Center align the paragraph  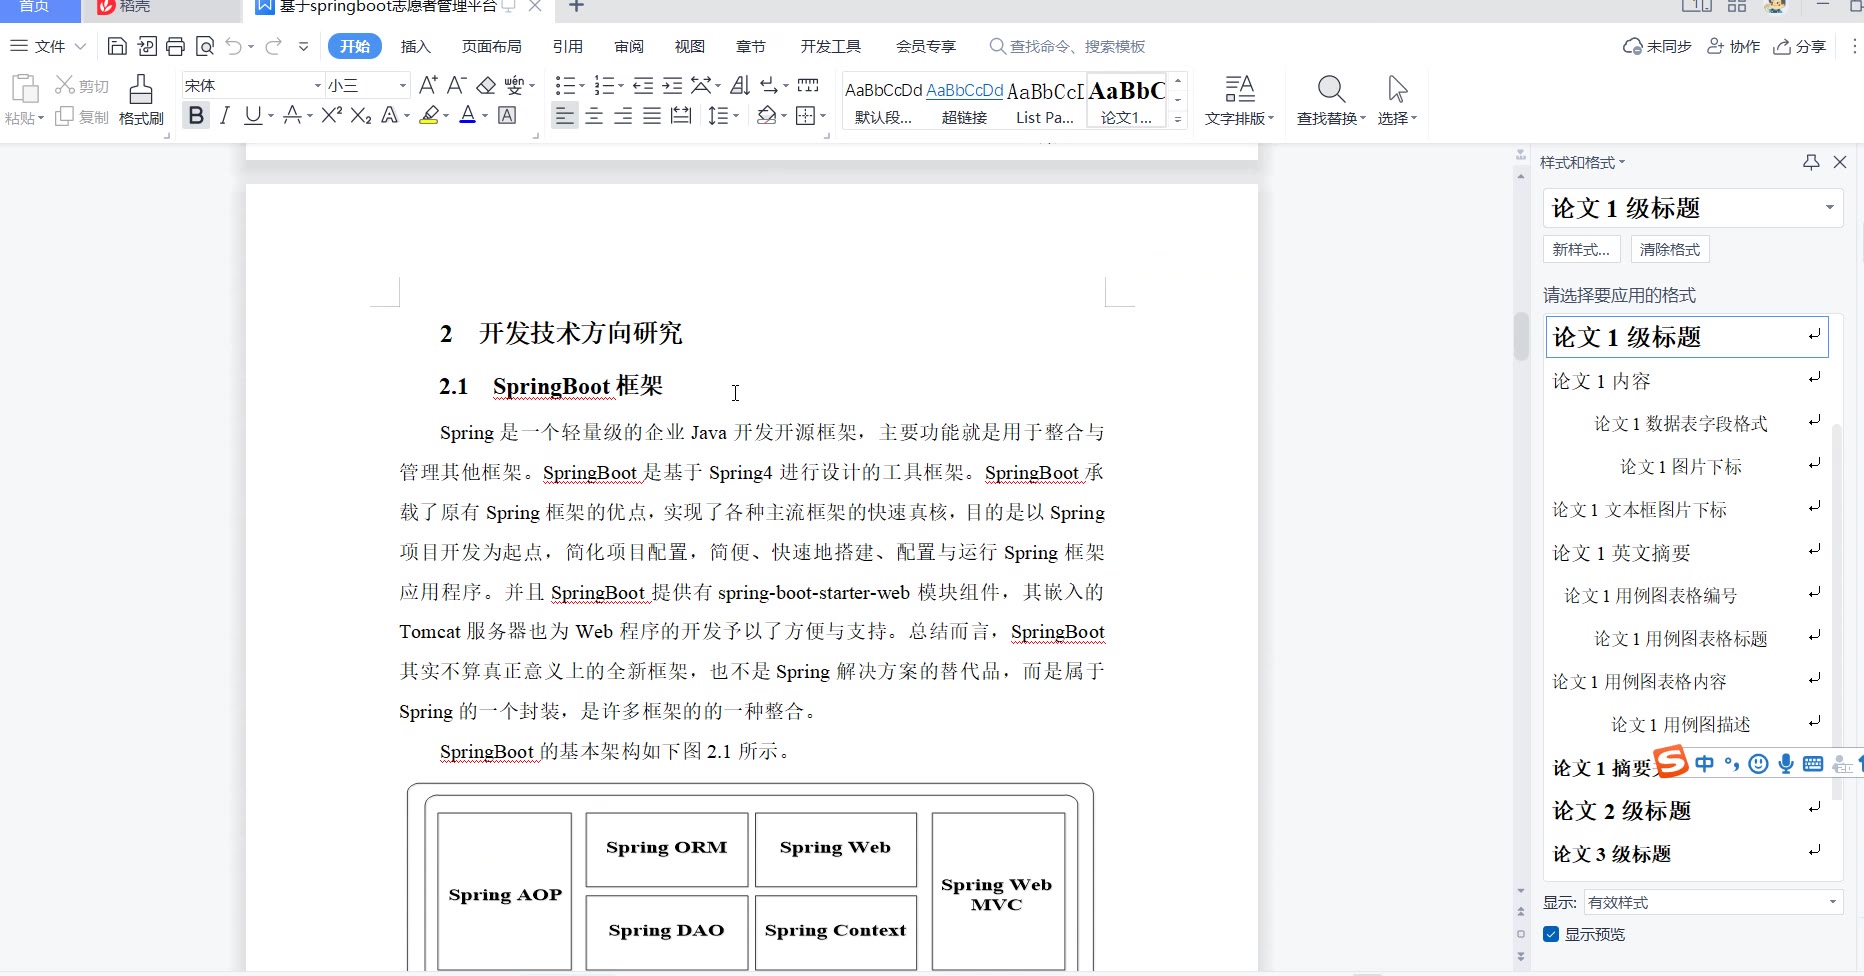coord(594,116)
